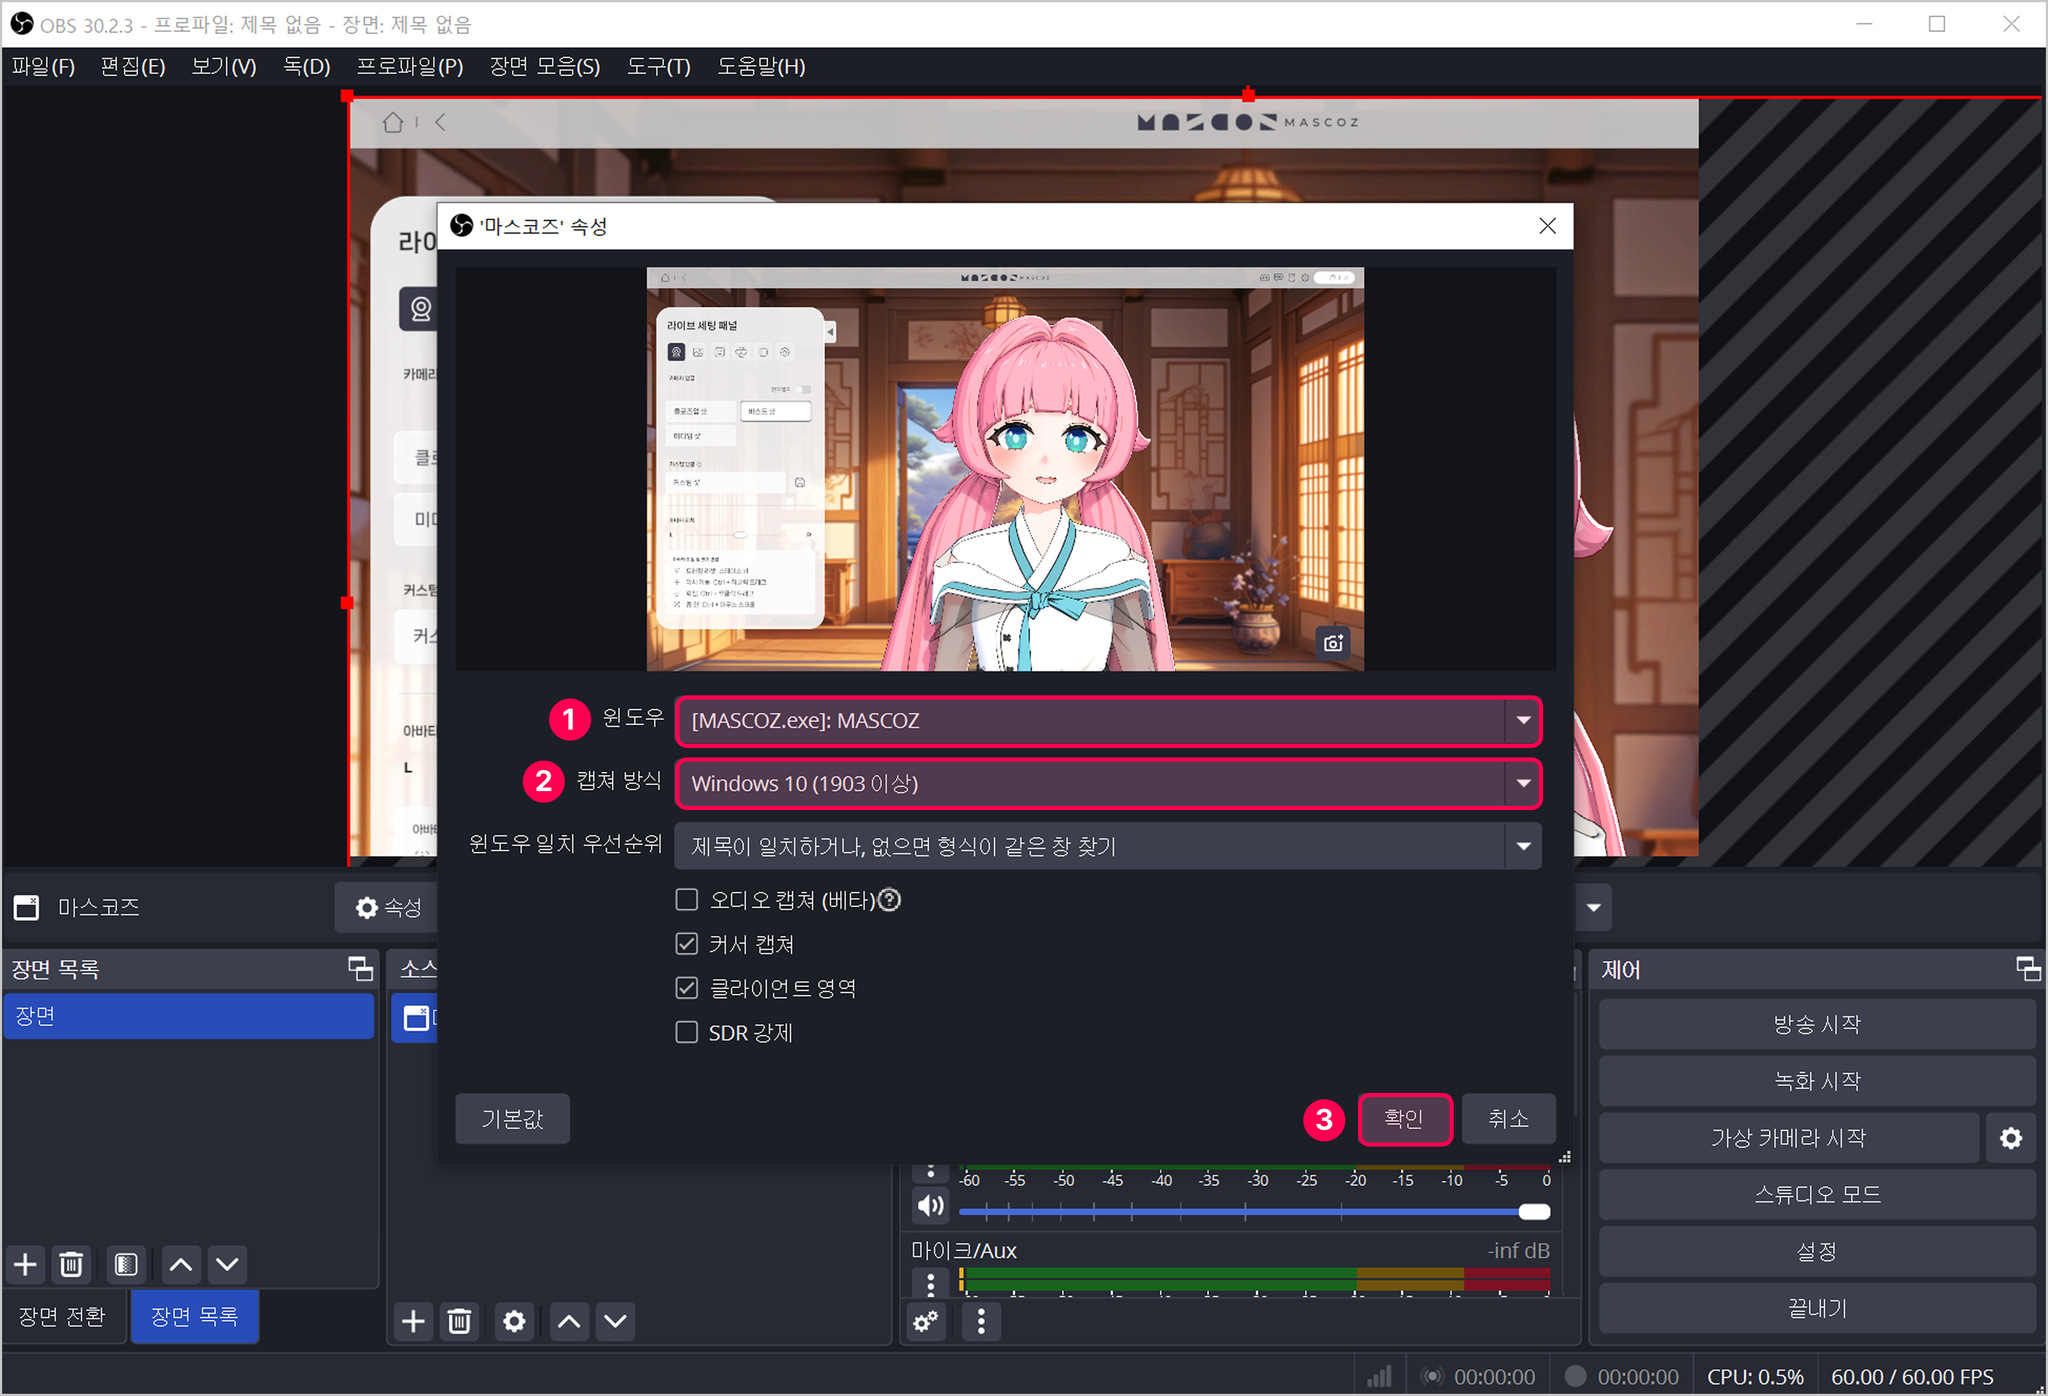Viewport: 2048px width, 1396px height.
Task: Click 녹화 시작 button
Action: tap(1817, 1081)
